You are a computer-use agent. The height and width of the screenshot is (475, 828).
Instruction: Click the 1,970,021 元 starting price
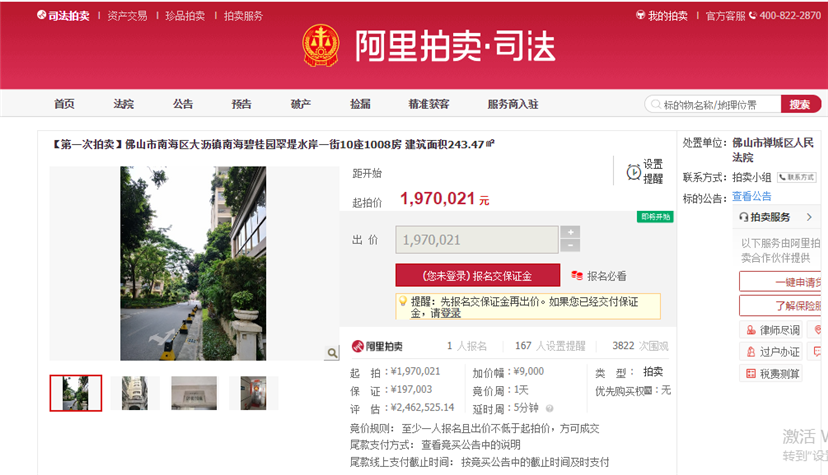(x=445, y=199)
